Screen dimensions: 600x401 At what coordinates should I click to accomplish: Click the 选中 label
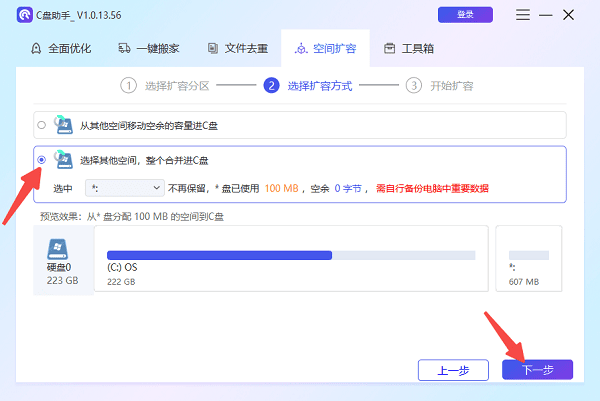62,188
